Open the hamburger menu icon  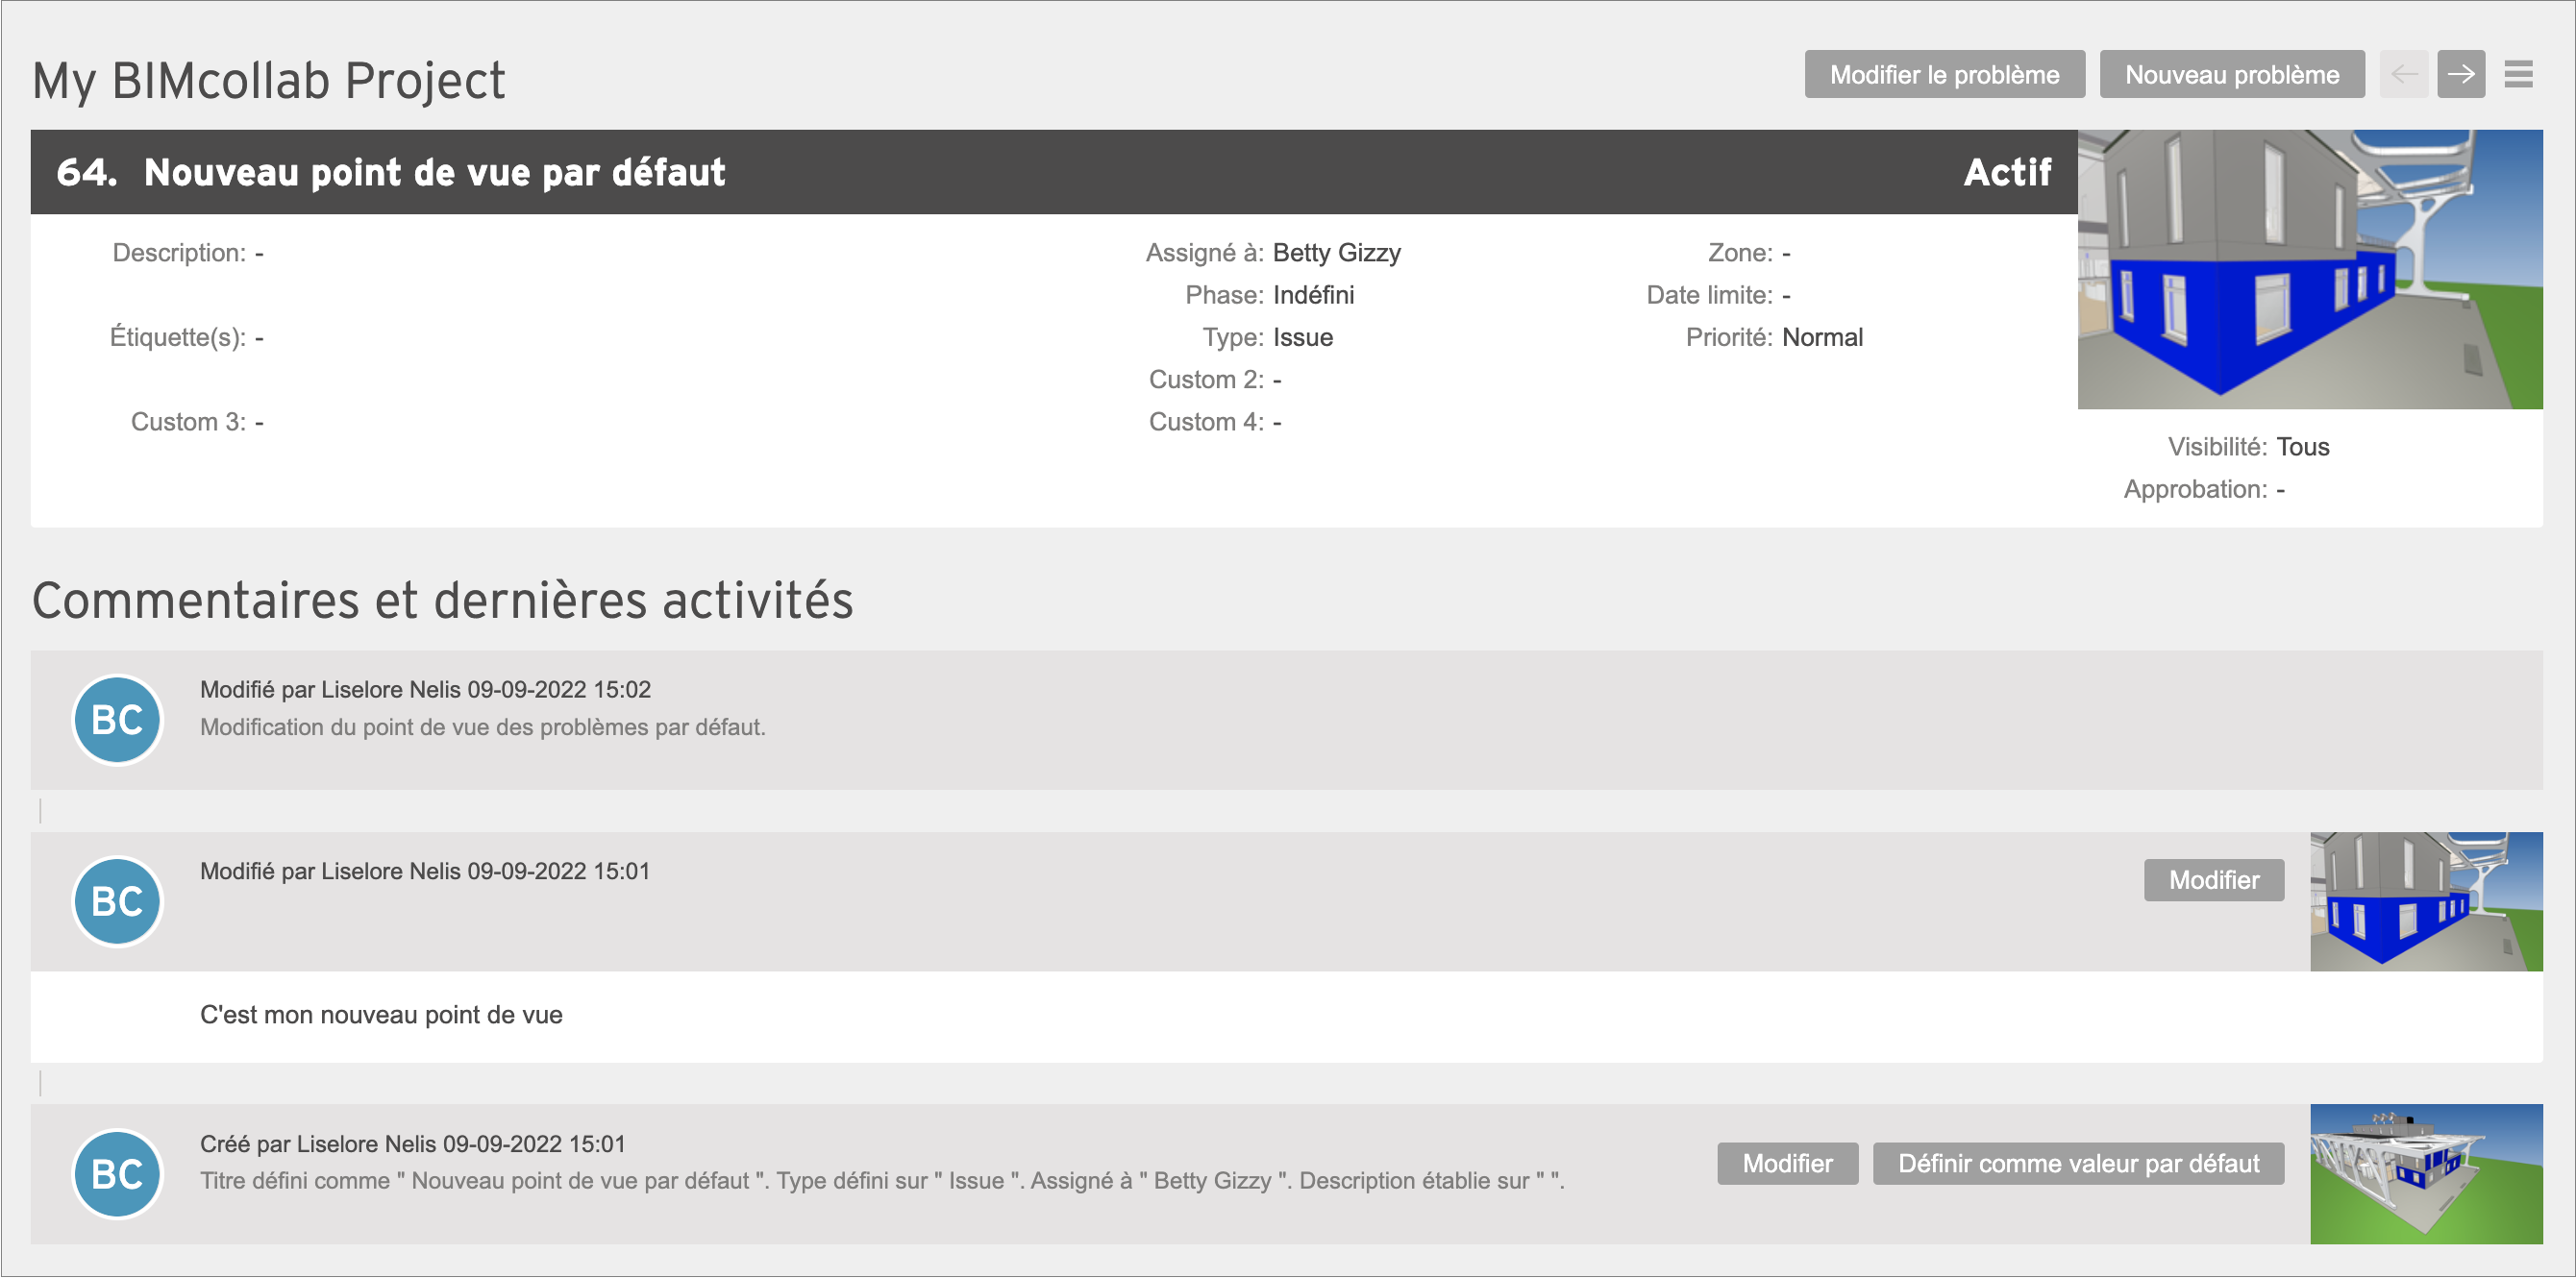2518,74
